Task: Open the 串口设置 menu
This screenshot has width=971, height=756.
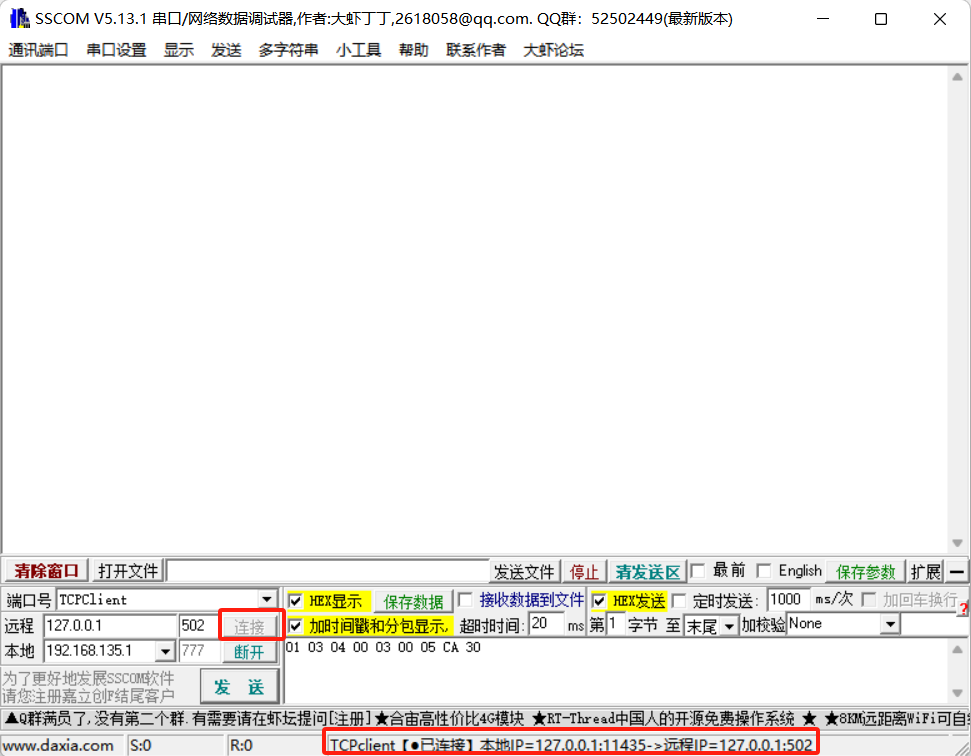Action: point(116,50)
